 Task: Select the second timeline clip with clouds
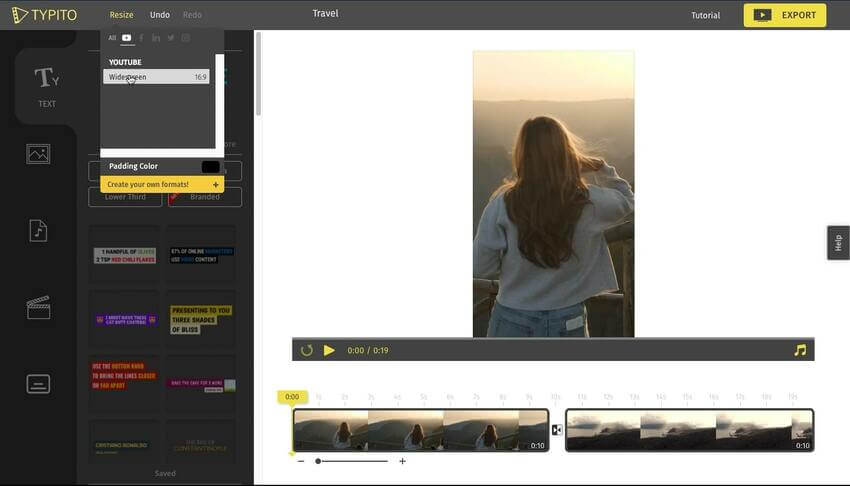(690, 430)
